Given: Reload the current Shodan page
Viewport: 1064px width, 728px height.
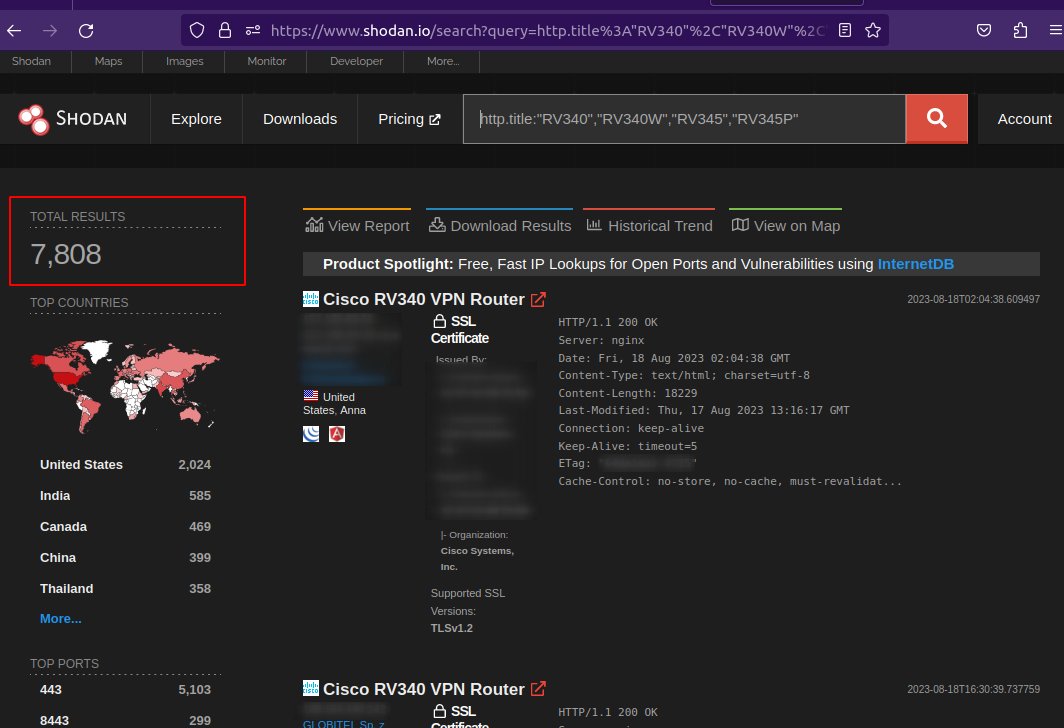Looking at the screenshot, I should [x=86, y=31].
